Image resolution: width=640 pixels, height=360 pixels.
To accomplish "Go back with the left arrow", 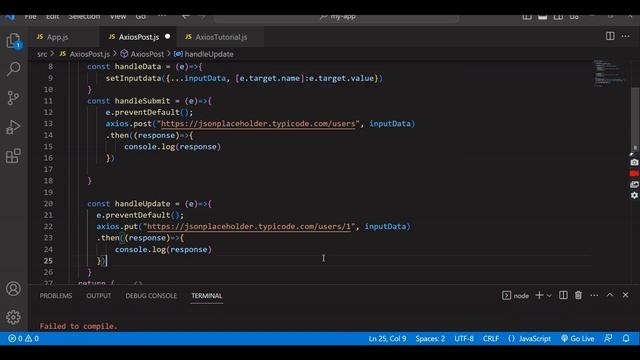I will pyautogui.click(x=186, y=17).
